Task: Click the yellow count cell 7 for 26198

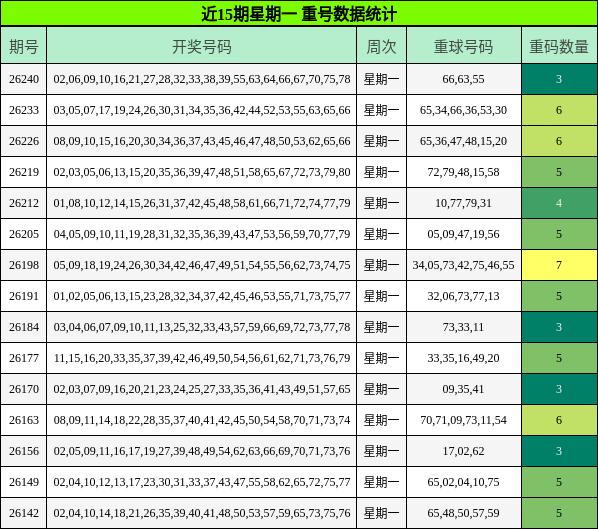Action: pos(559,265)
